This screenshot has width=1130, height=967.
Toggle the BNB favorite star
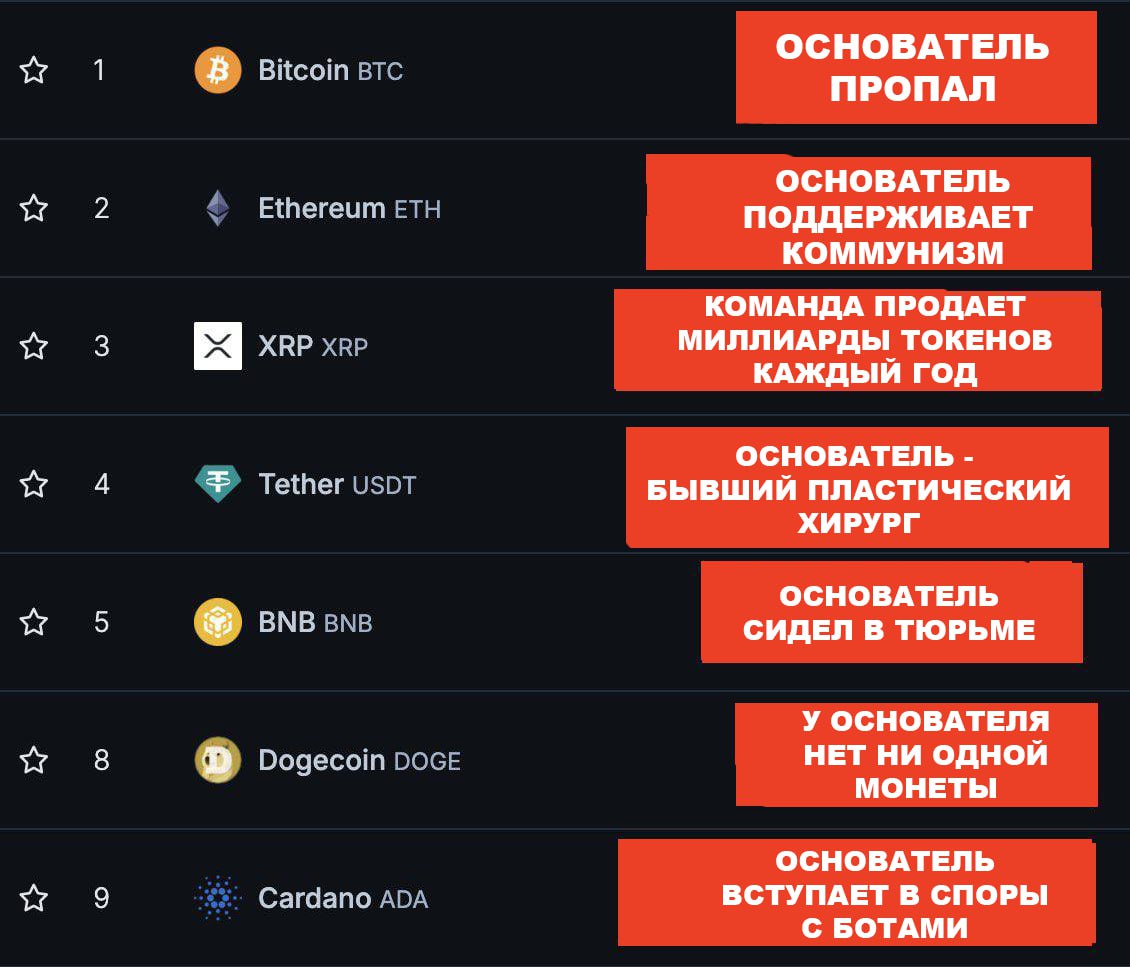tap(34, 623)
